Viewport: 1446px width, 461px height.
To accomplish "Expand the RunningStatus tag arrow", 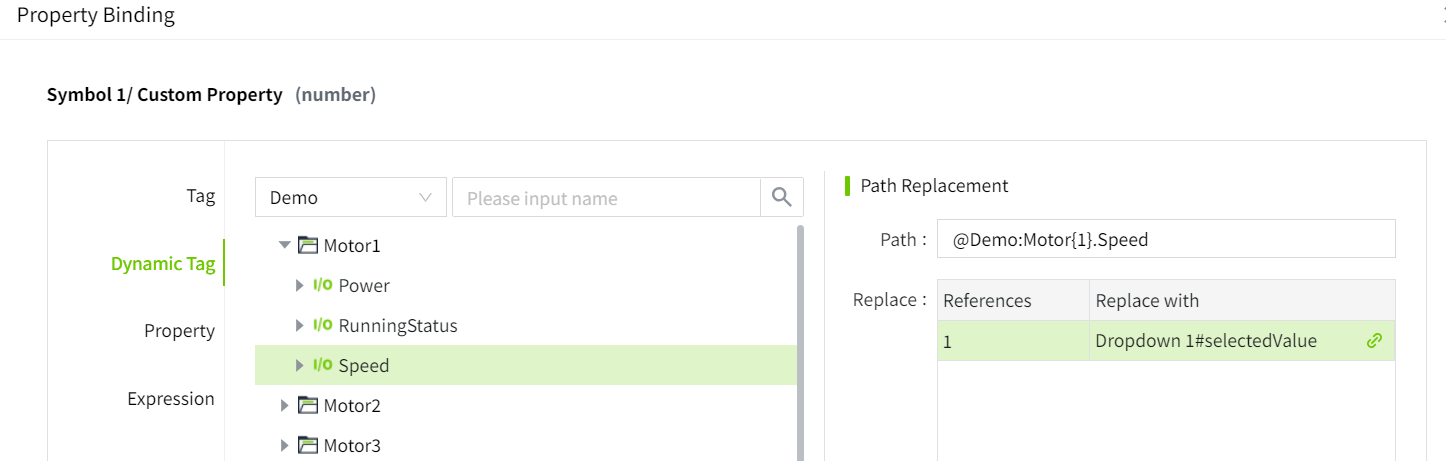I will coord(299,326).
